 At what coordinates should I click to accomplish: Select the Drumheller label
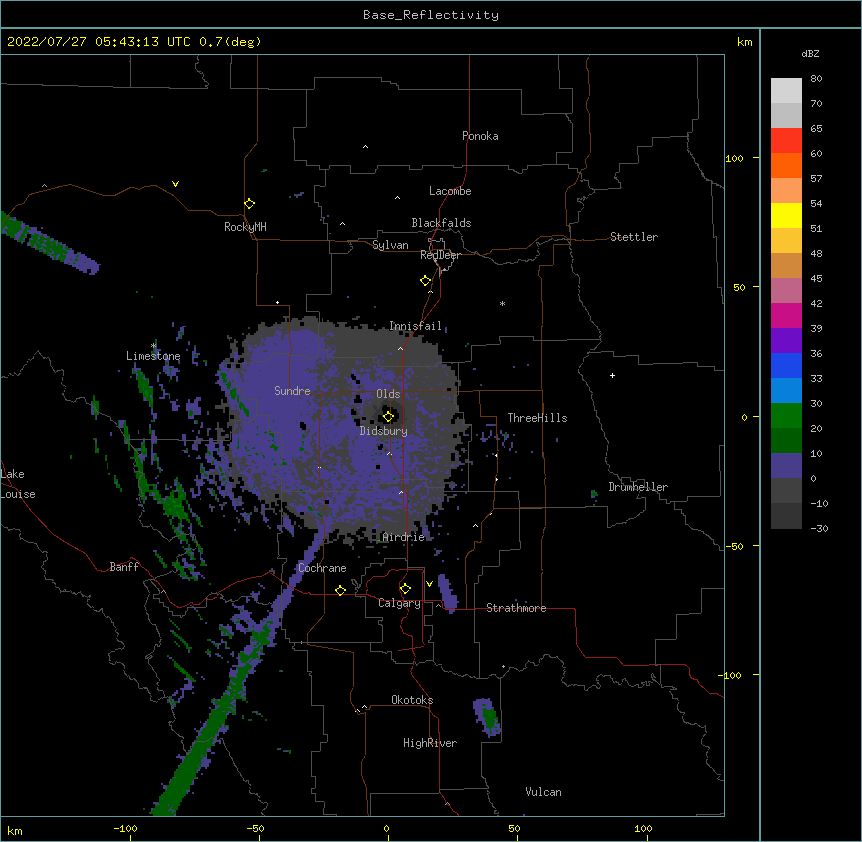(638, 487)
